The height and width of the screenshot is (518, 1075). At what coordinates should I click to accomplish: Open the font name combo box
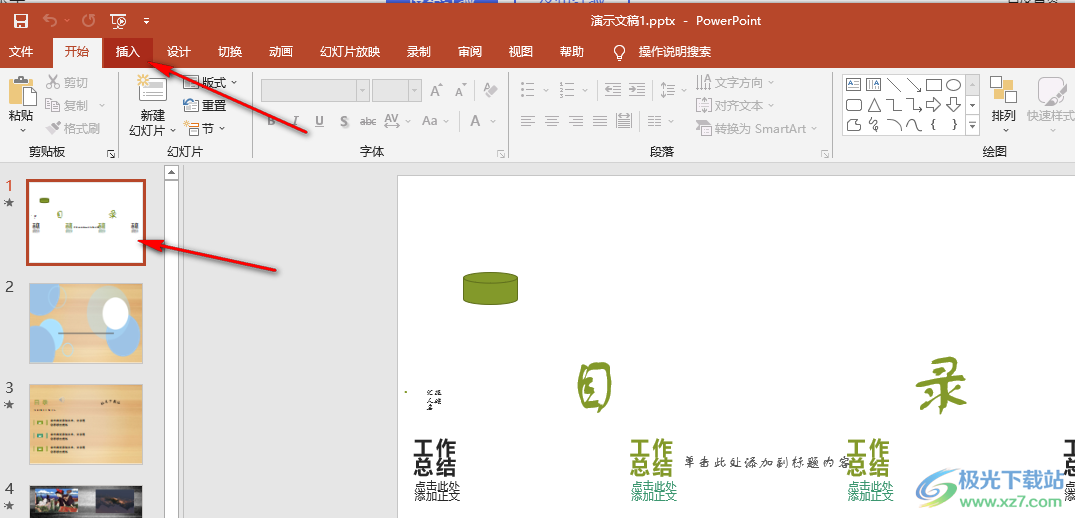pyautogui.click(x=315, y=90)
